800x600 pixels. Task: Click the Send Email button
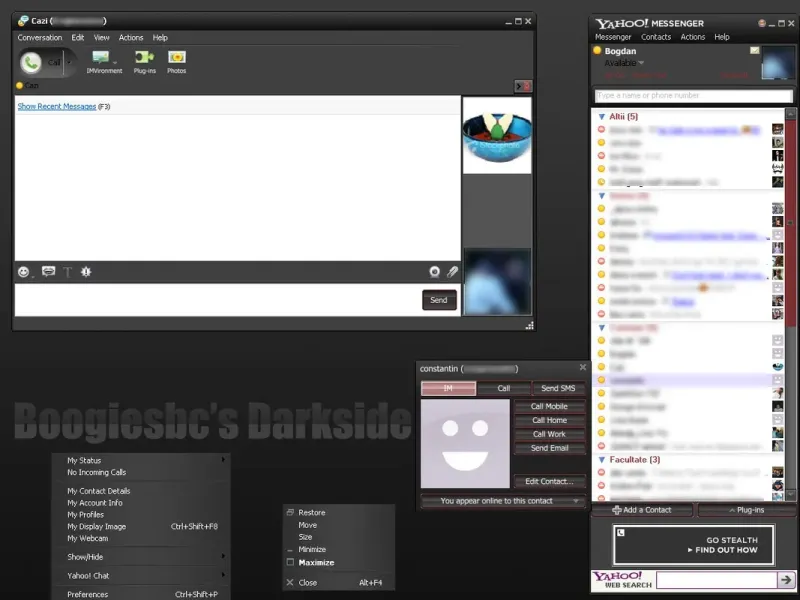point(549,448)
